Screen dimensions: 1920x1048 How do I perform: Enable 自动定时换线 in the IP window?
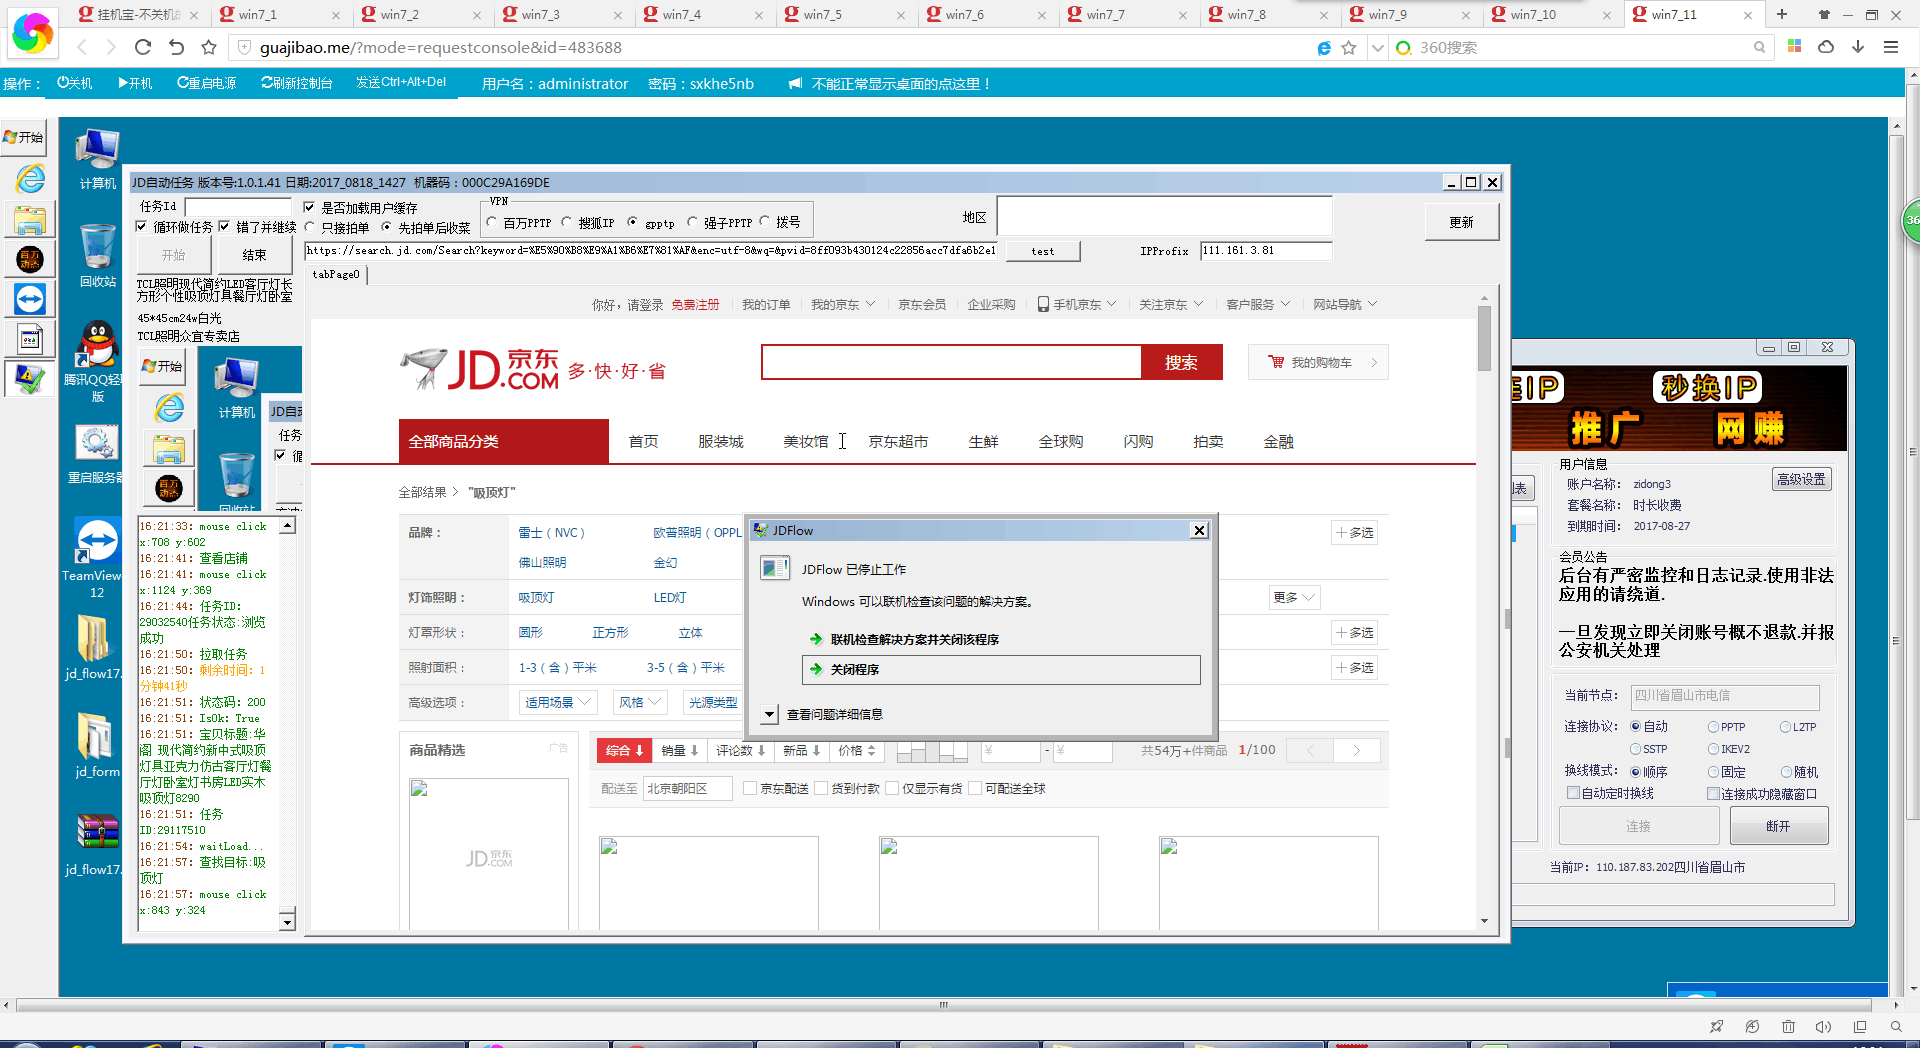(x=1573, y=793)
